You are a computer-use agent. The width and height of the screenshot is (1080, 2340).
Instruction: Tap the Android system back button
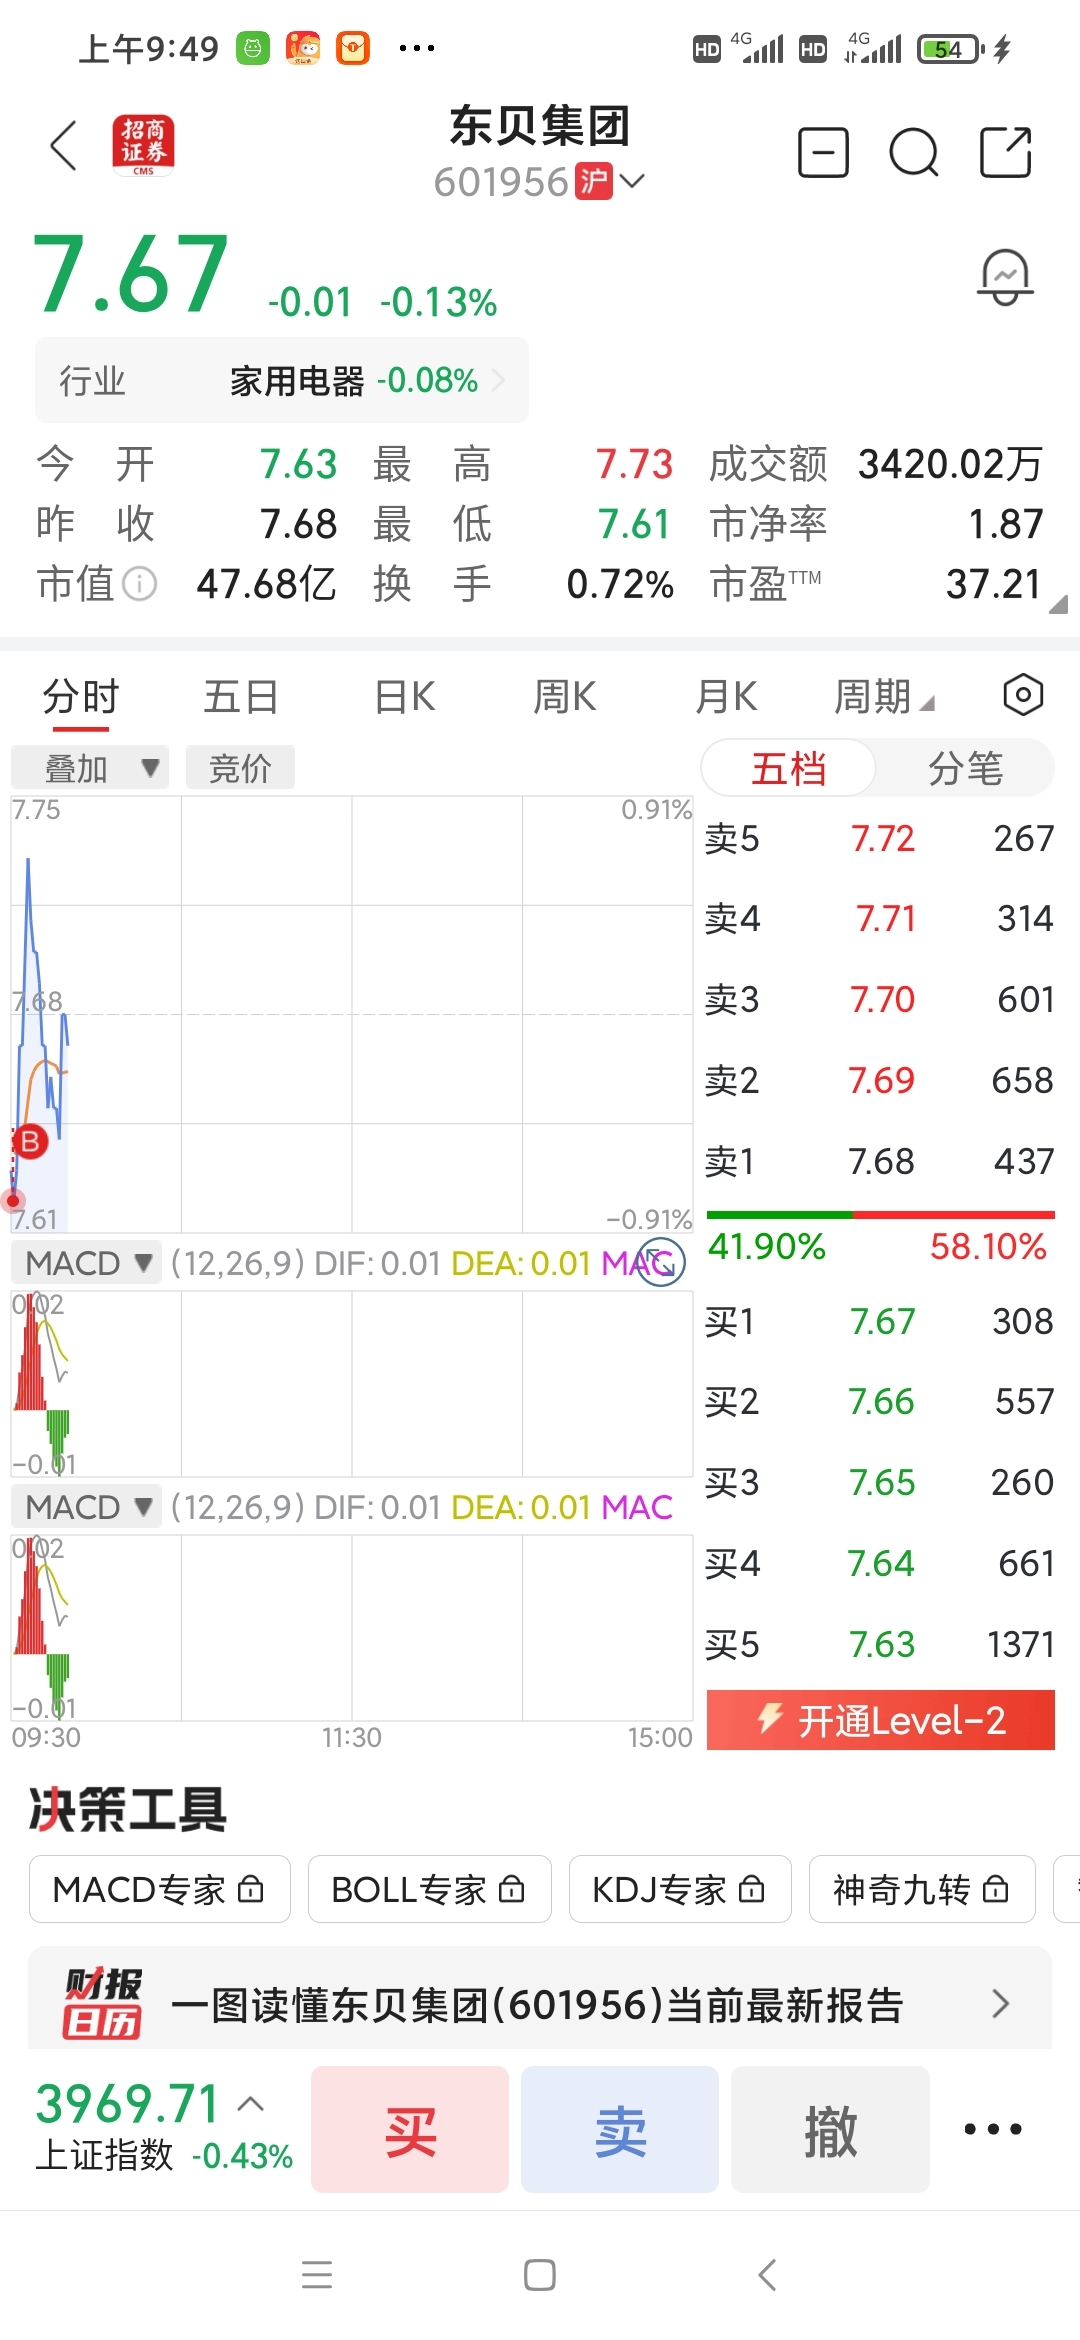767,2274
